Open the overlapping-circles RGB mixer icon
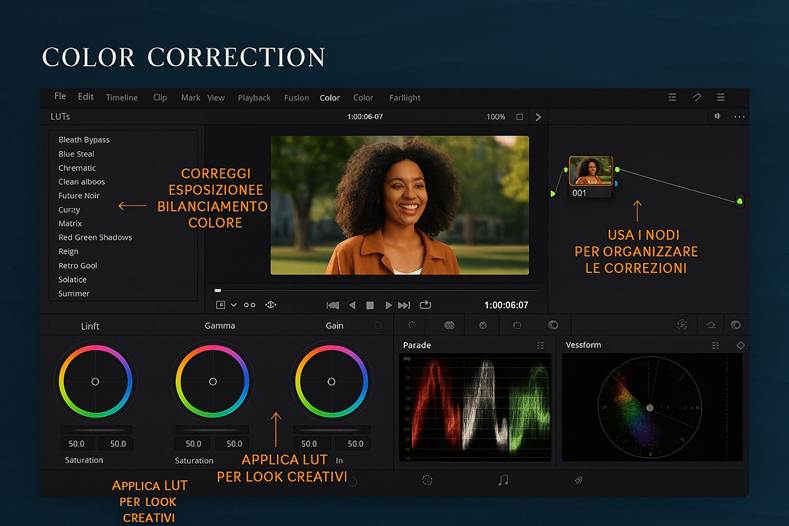Screen dimensions: 789x526 click(449, 325)
